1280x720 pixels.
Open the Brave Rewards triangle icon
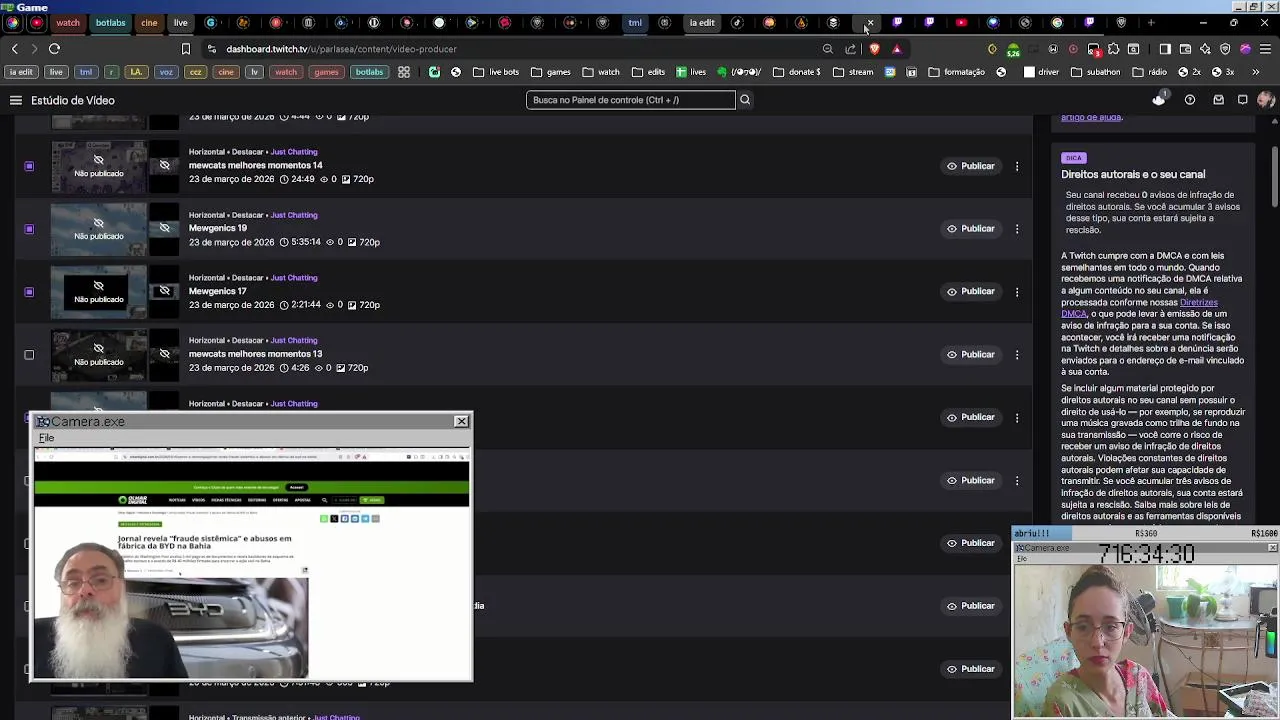tap(897, 49)
